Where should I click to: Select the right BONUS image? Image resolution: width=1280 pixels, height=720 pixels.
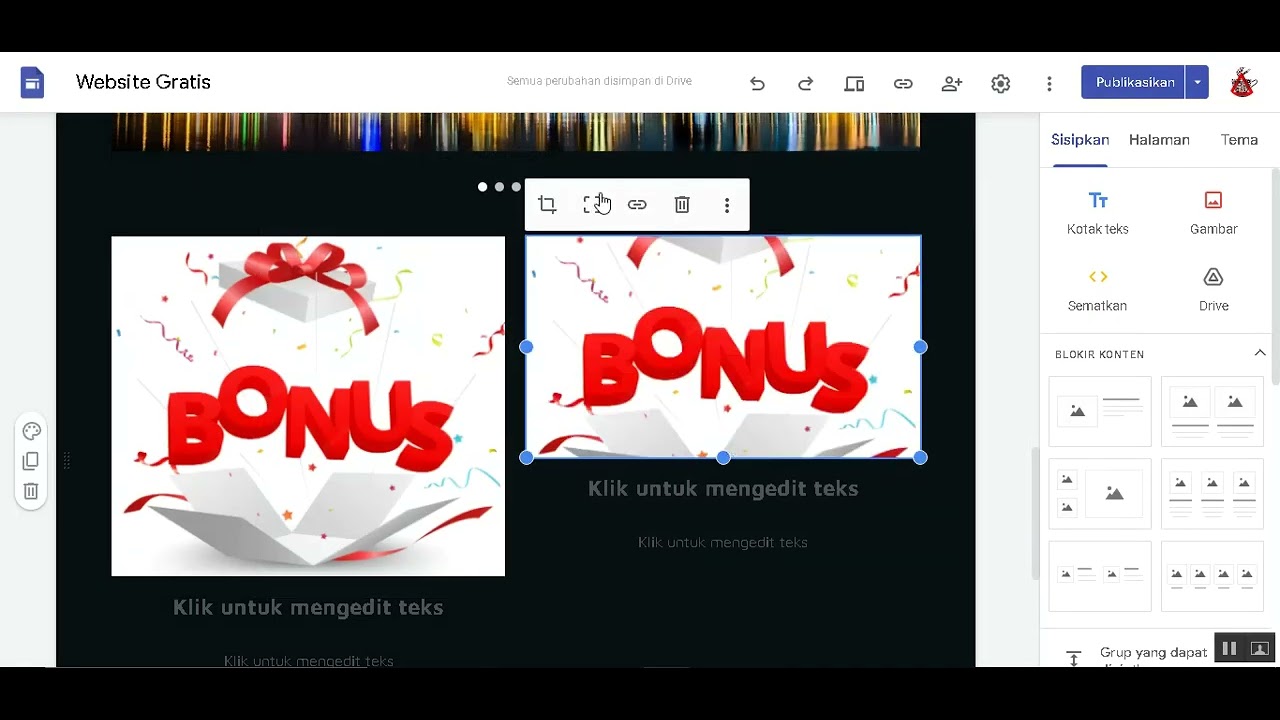[x=723, y=347]
